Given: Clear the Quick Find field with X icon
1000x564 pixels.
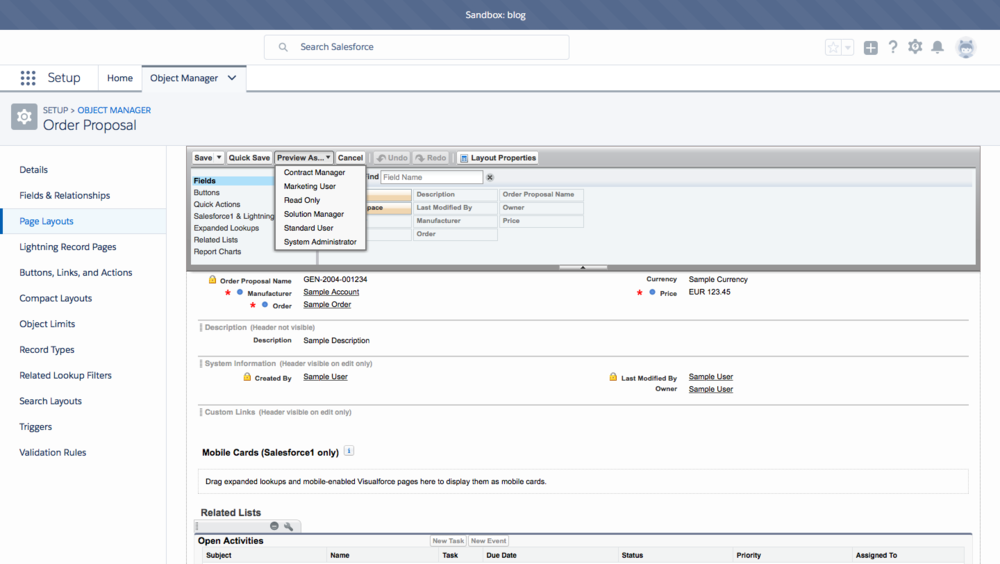Looking at the screenshot, I should 490,177.
